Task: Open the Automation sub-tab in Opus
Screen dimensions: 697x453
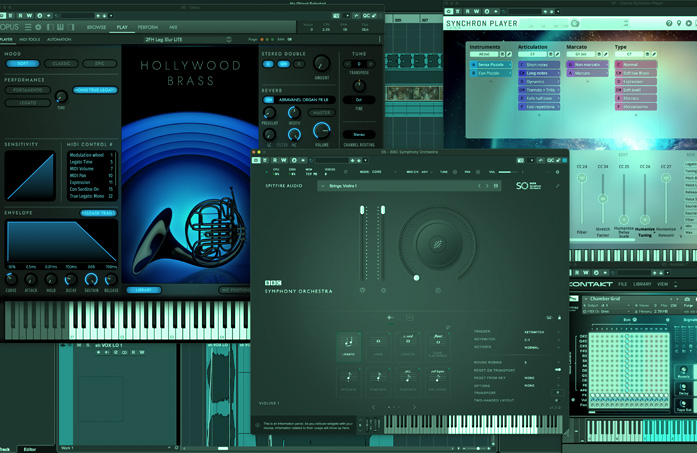Action: 59,40
